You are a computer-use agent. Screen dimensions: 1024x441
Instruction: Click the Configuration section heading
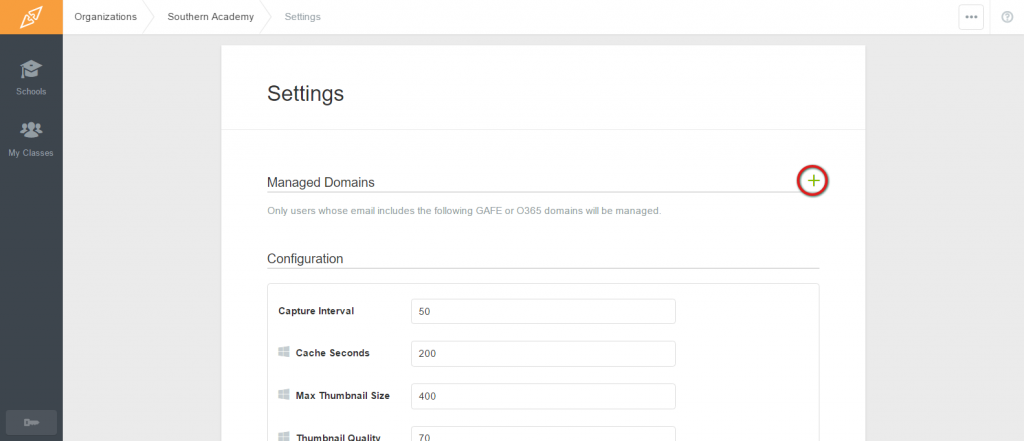pyautogui.click(x=305, y=259)
